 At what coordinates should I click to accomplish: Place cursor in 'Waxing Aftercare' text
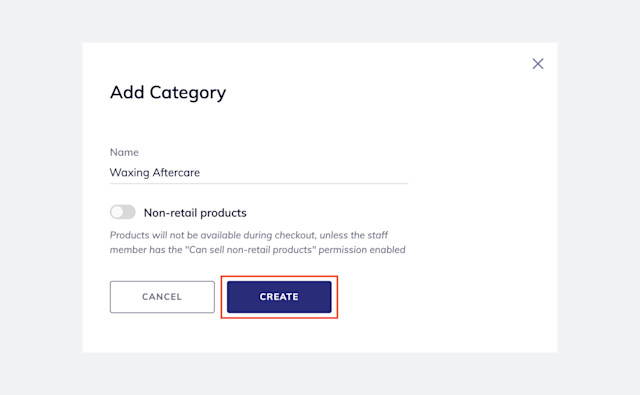coord(155,173)
